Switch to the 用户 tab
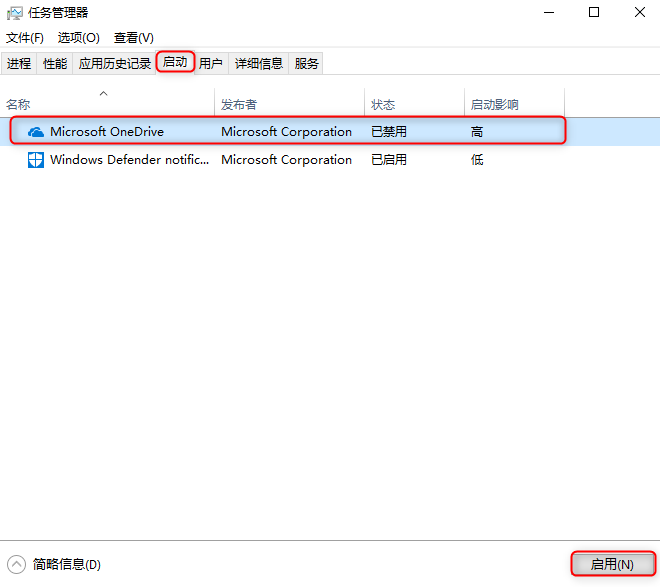The height and width of the screenshot is (587, 660). pyautogui.click(x=210, y=64)
